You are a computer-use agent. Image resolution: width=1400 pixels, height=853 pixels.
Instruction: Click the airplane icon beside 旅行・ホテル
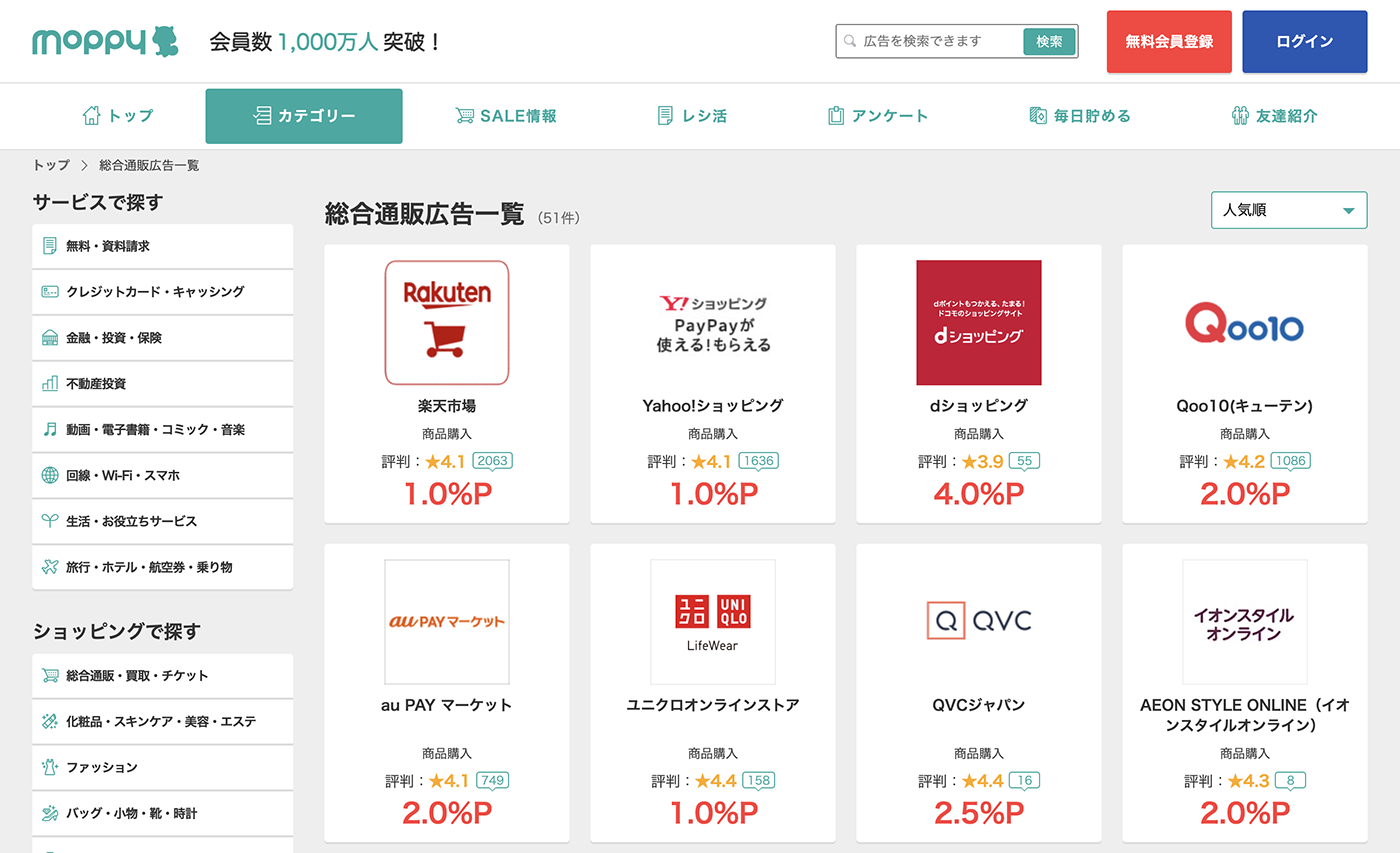coord(50,567)
